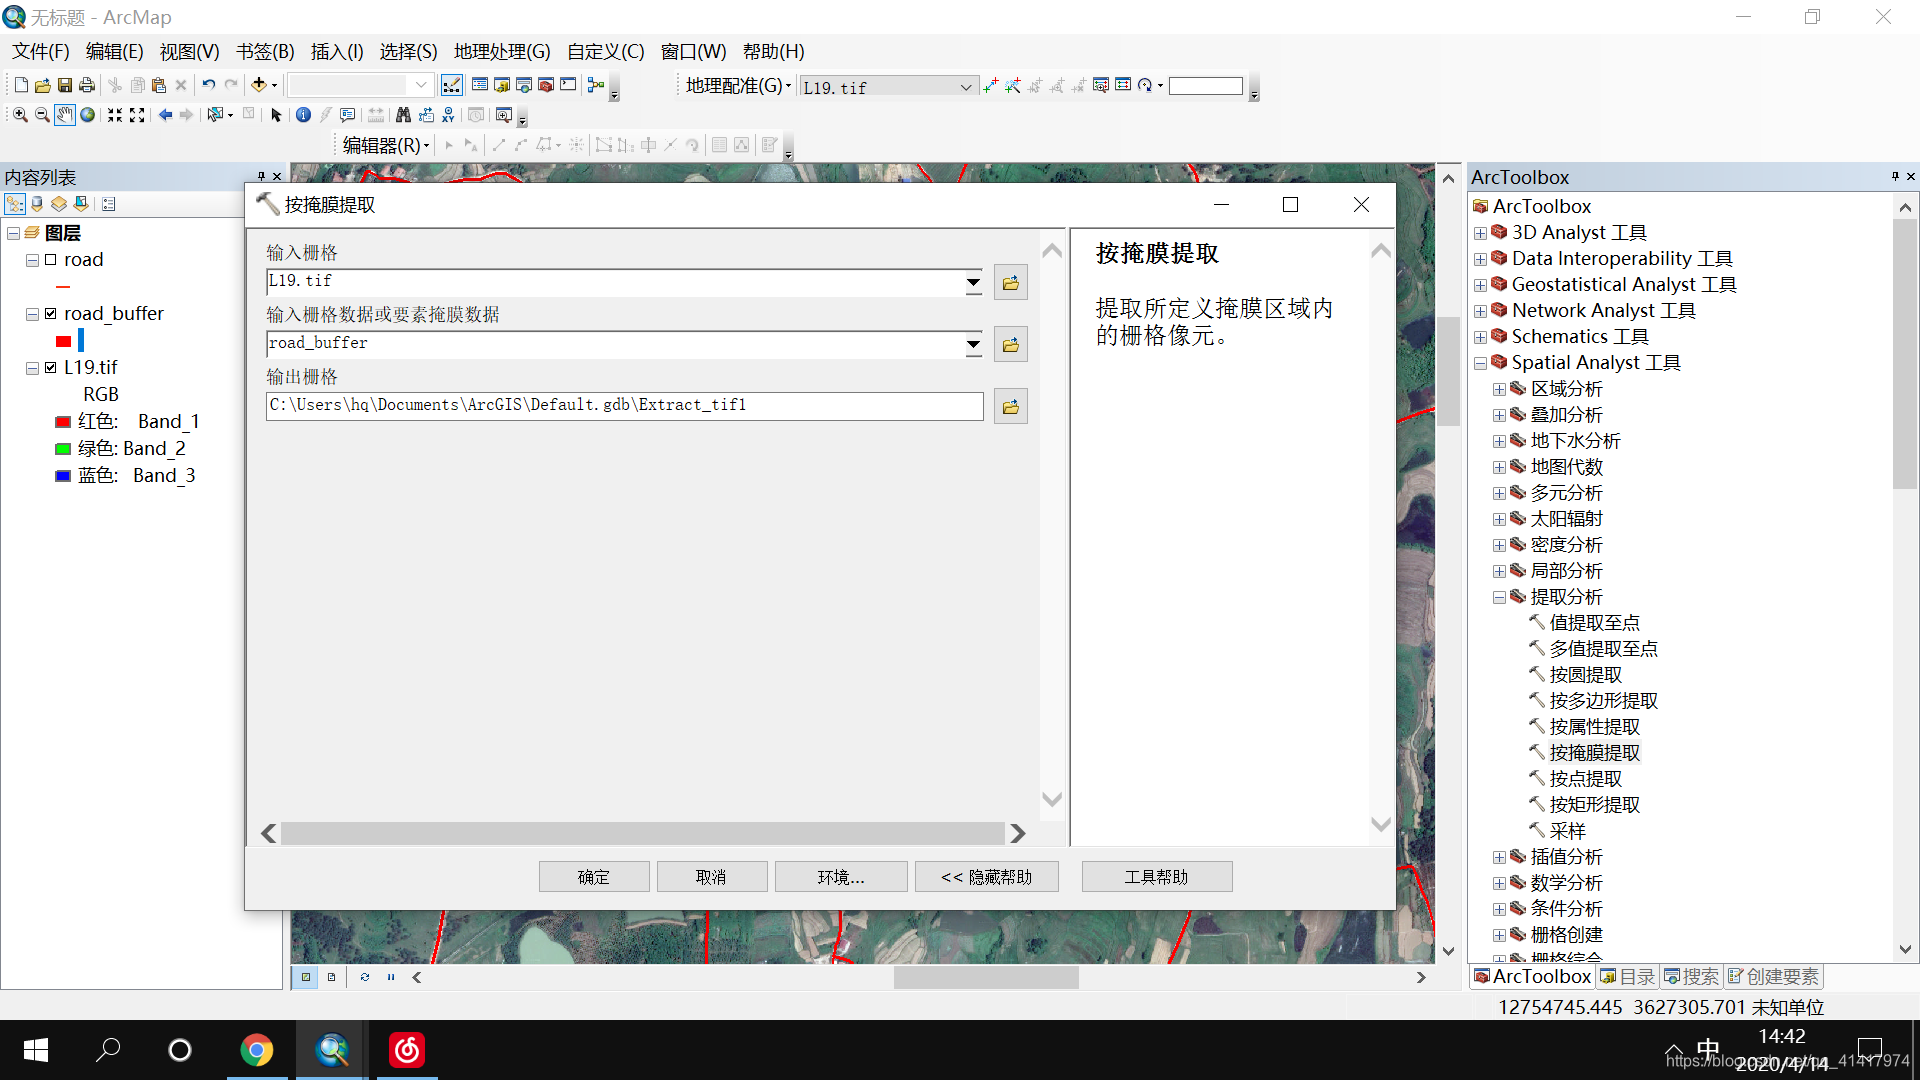Switch to the 搜索 tab
Viewport: 1920px width, 1080px height.
(1691, 977)
